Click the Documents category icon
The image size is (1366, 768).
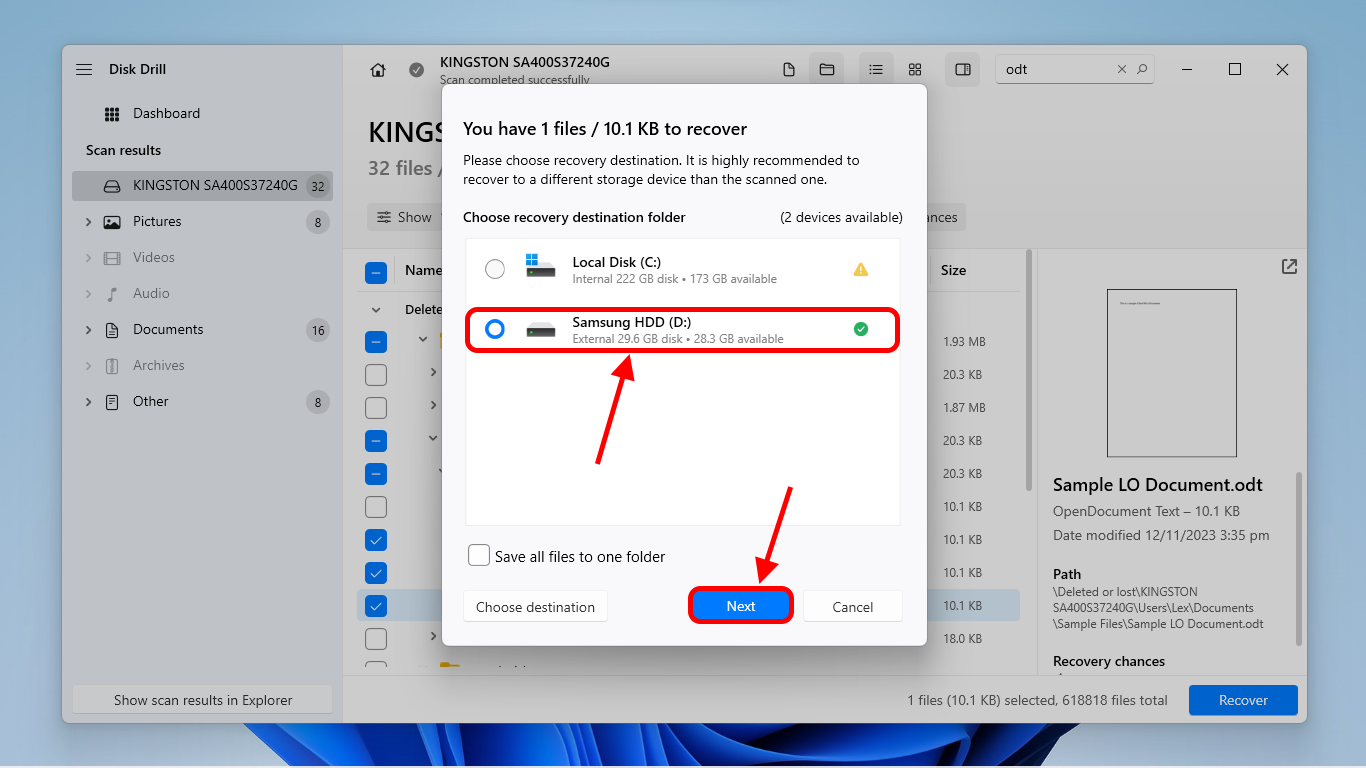click(112, 329)
